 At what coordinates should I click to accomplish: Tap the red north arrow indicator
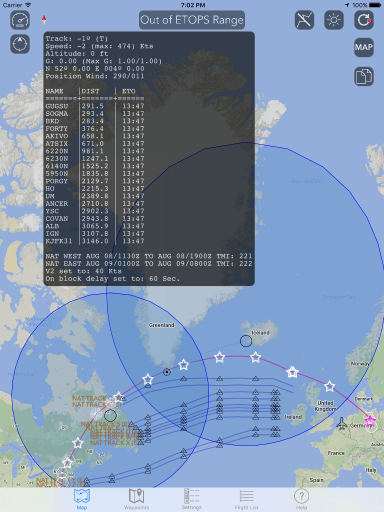(44, 20)
